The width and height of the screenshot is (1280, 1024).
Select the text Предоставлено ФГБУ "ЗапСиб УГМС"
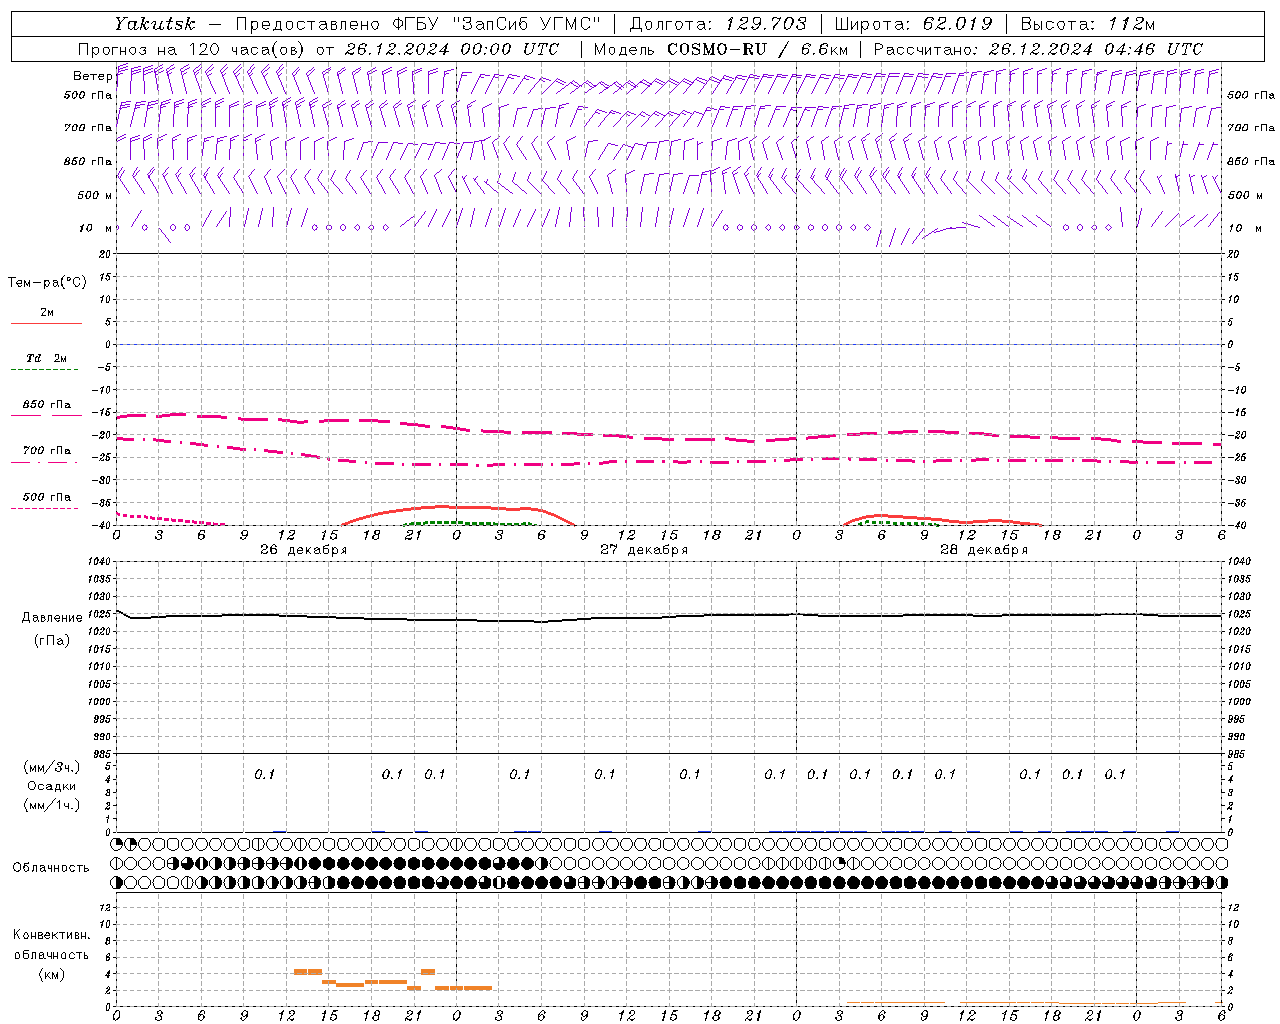tap(417, 24)
